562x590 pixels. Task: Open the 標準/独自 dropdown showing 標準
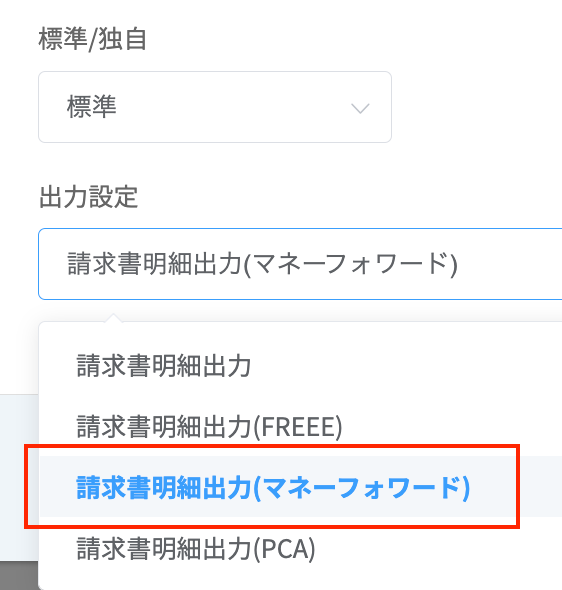click(215, 107)
